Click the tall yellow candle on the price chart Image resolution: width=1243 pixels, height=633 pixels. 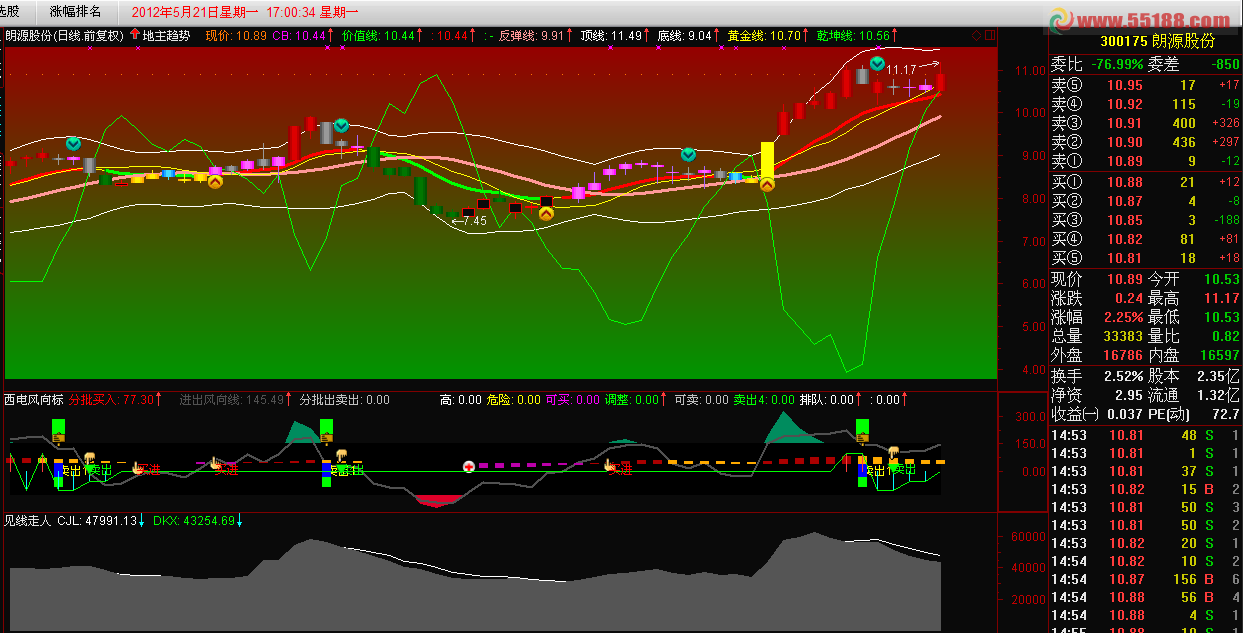pos(767,161)
